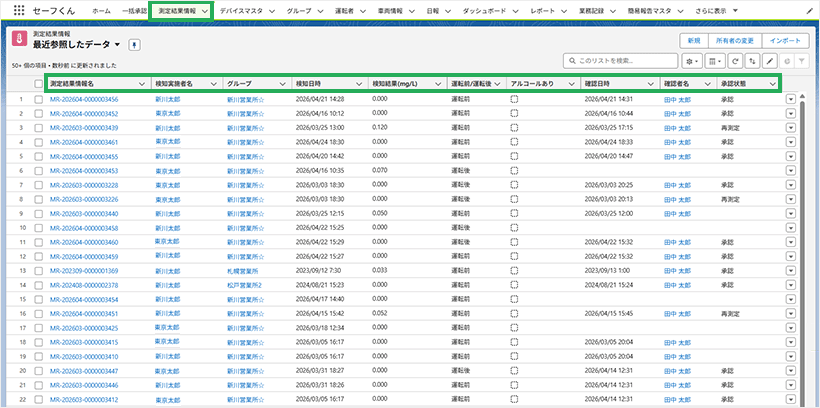Open 承認状態 column header dropdown
This screenshot has height=408, width=820.
[x=772, y=83]
